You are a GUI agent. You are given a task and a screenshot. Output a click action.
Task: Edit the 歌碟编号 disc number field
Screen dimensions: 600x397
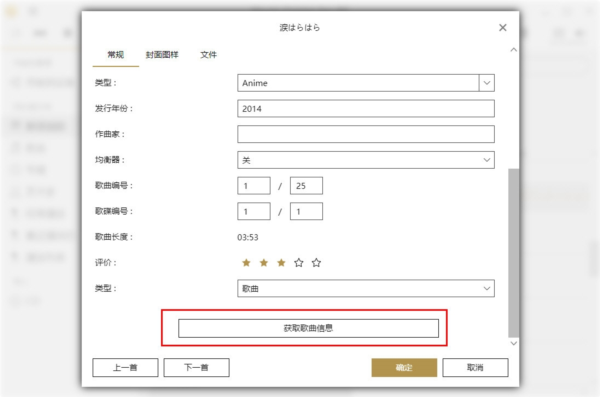254,211
